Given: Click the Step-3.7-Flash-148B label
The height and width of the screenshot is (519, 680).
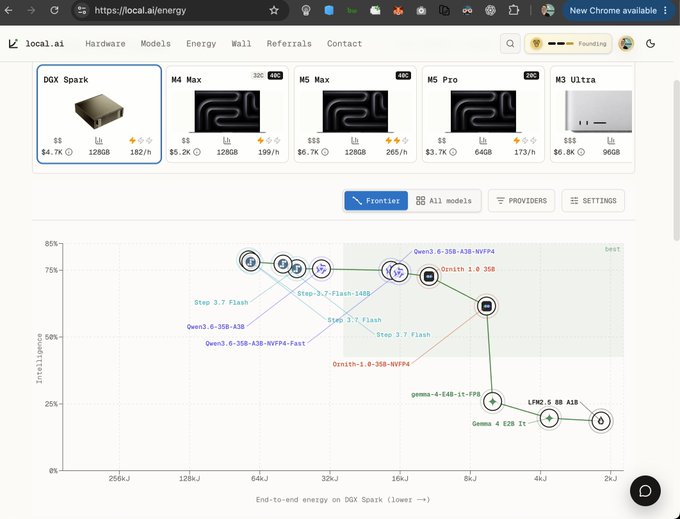Looking at the screenshot, I should (x=333, y=294).
